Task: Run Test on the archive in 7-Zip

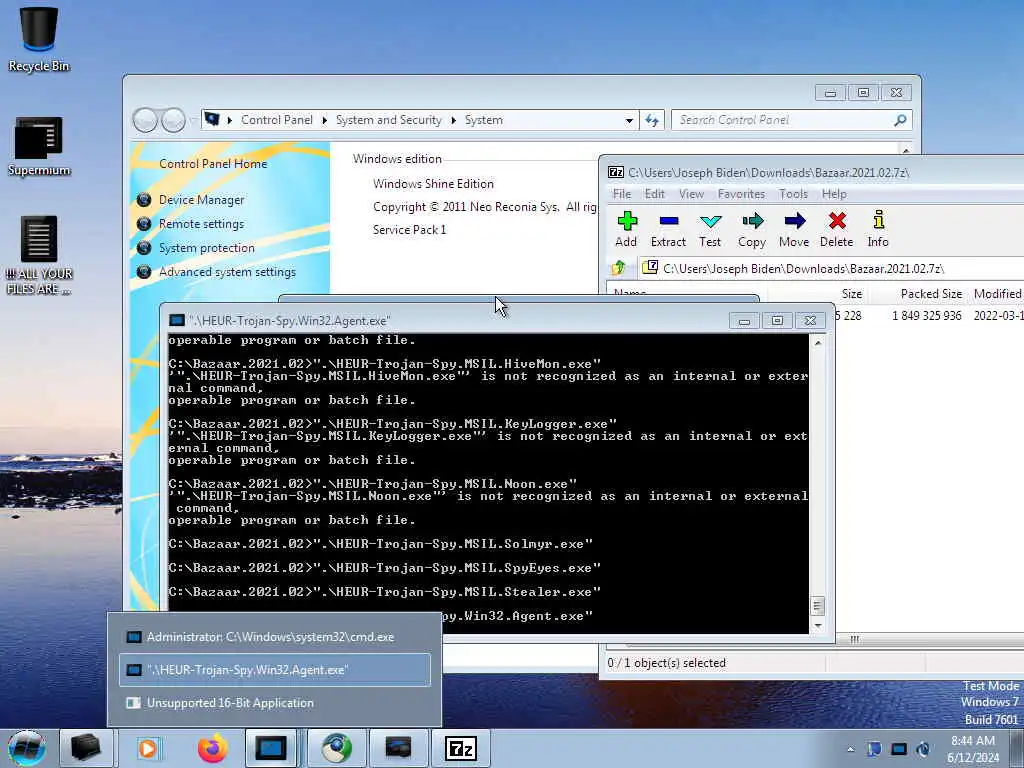Action: (710, 229)
